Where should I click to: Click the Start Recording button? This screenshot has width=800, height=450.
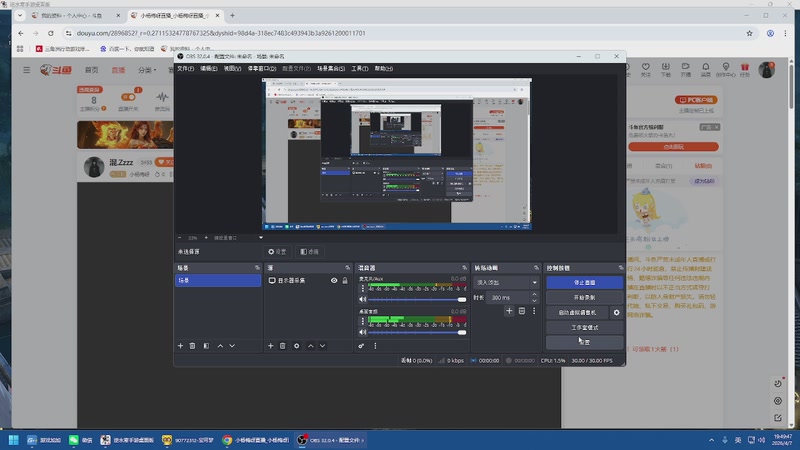tap(584, 297)
